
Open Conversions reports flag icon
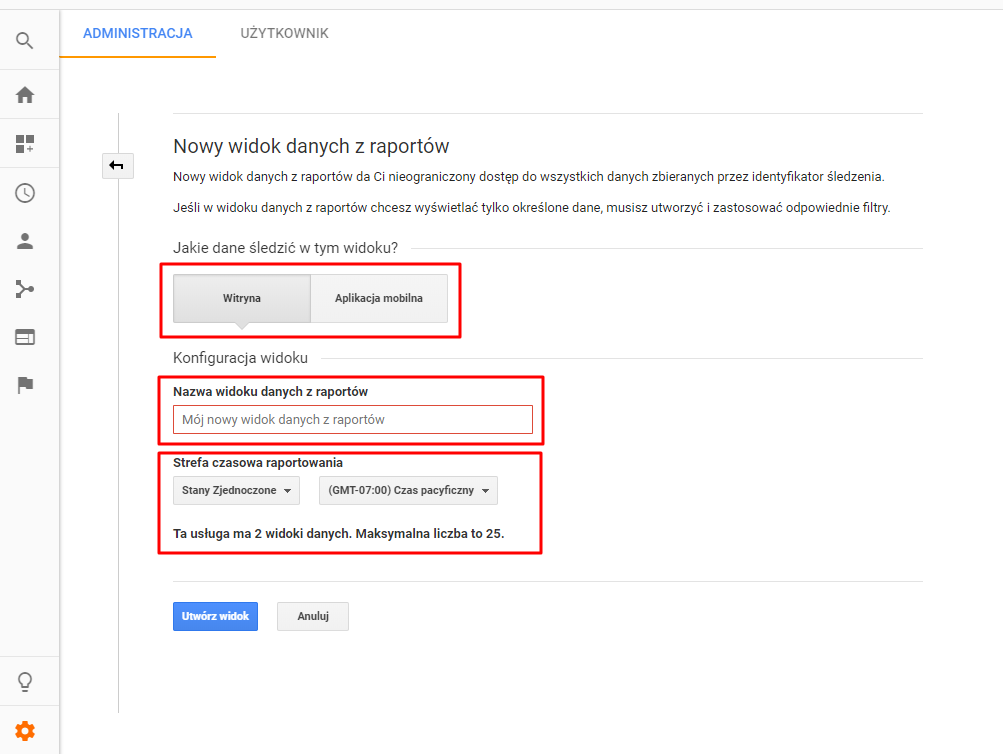pyautogui.click(x=25, y=385)
